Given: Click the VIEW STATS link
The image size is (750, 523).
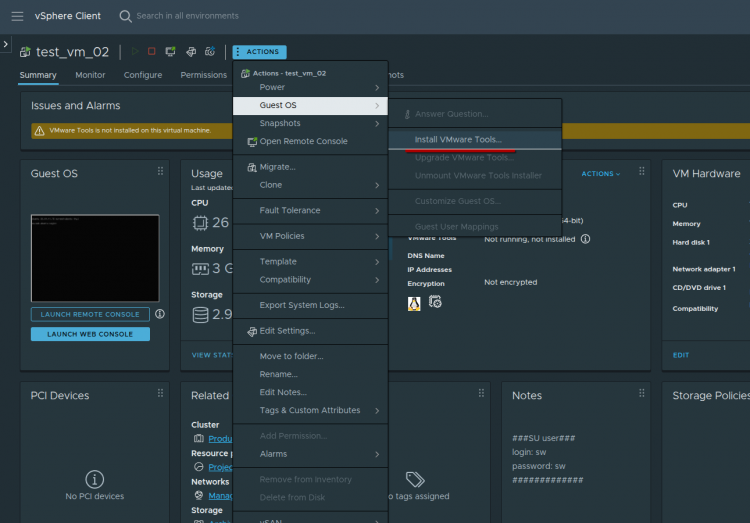Looking at the screenshot, I should pyautogui.click(x=212, y=355).
